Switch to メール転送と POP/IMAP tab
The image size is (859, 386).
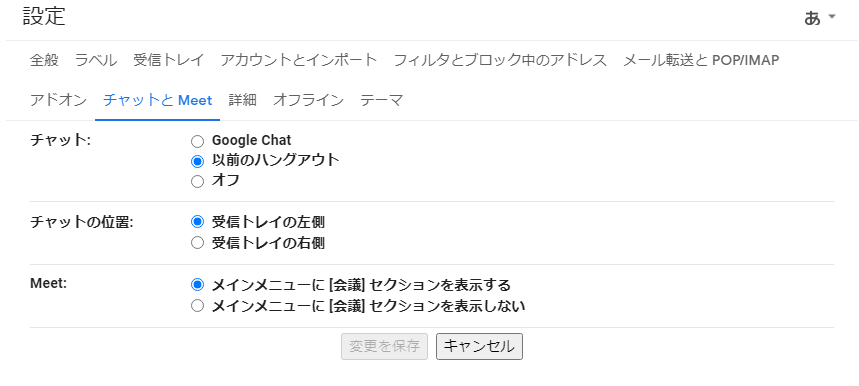(x=701, y=60)
